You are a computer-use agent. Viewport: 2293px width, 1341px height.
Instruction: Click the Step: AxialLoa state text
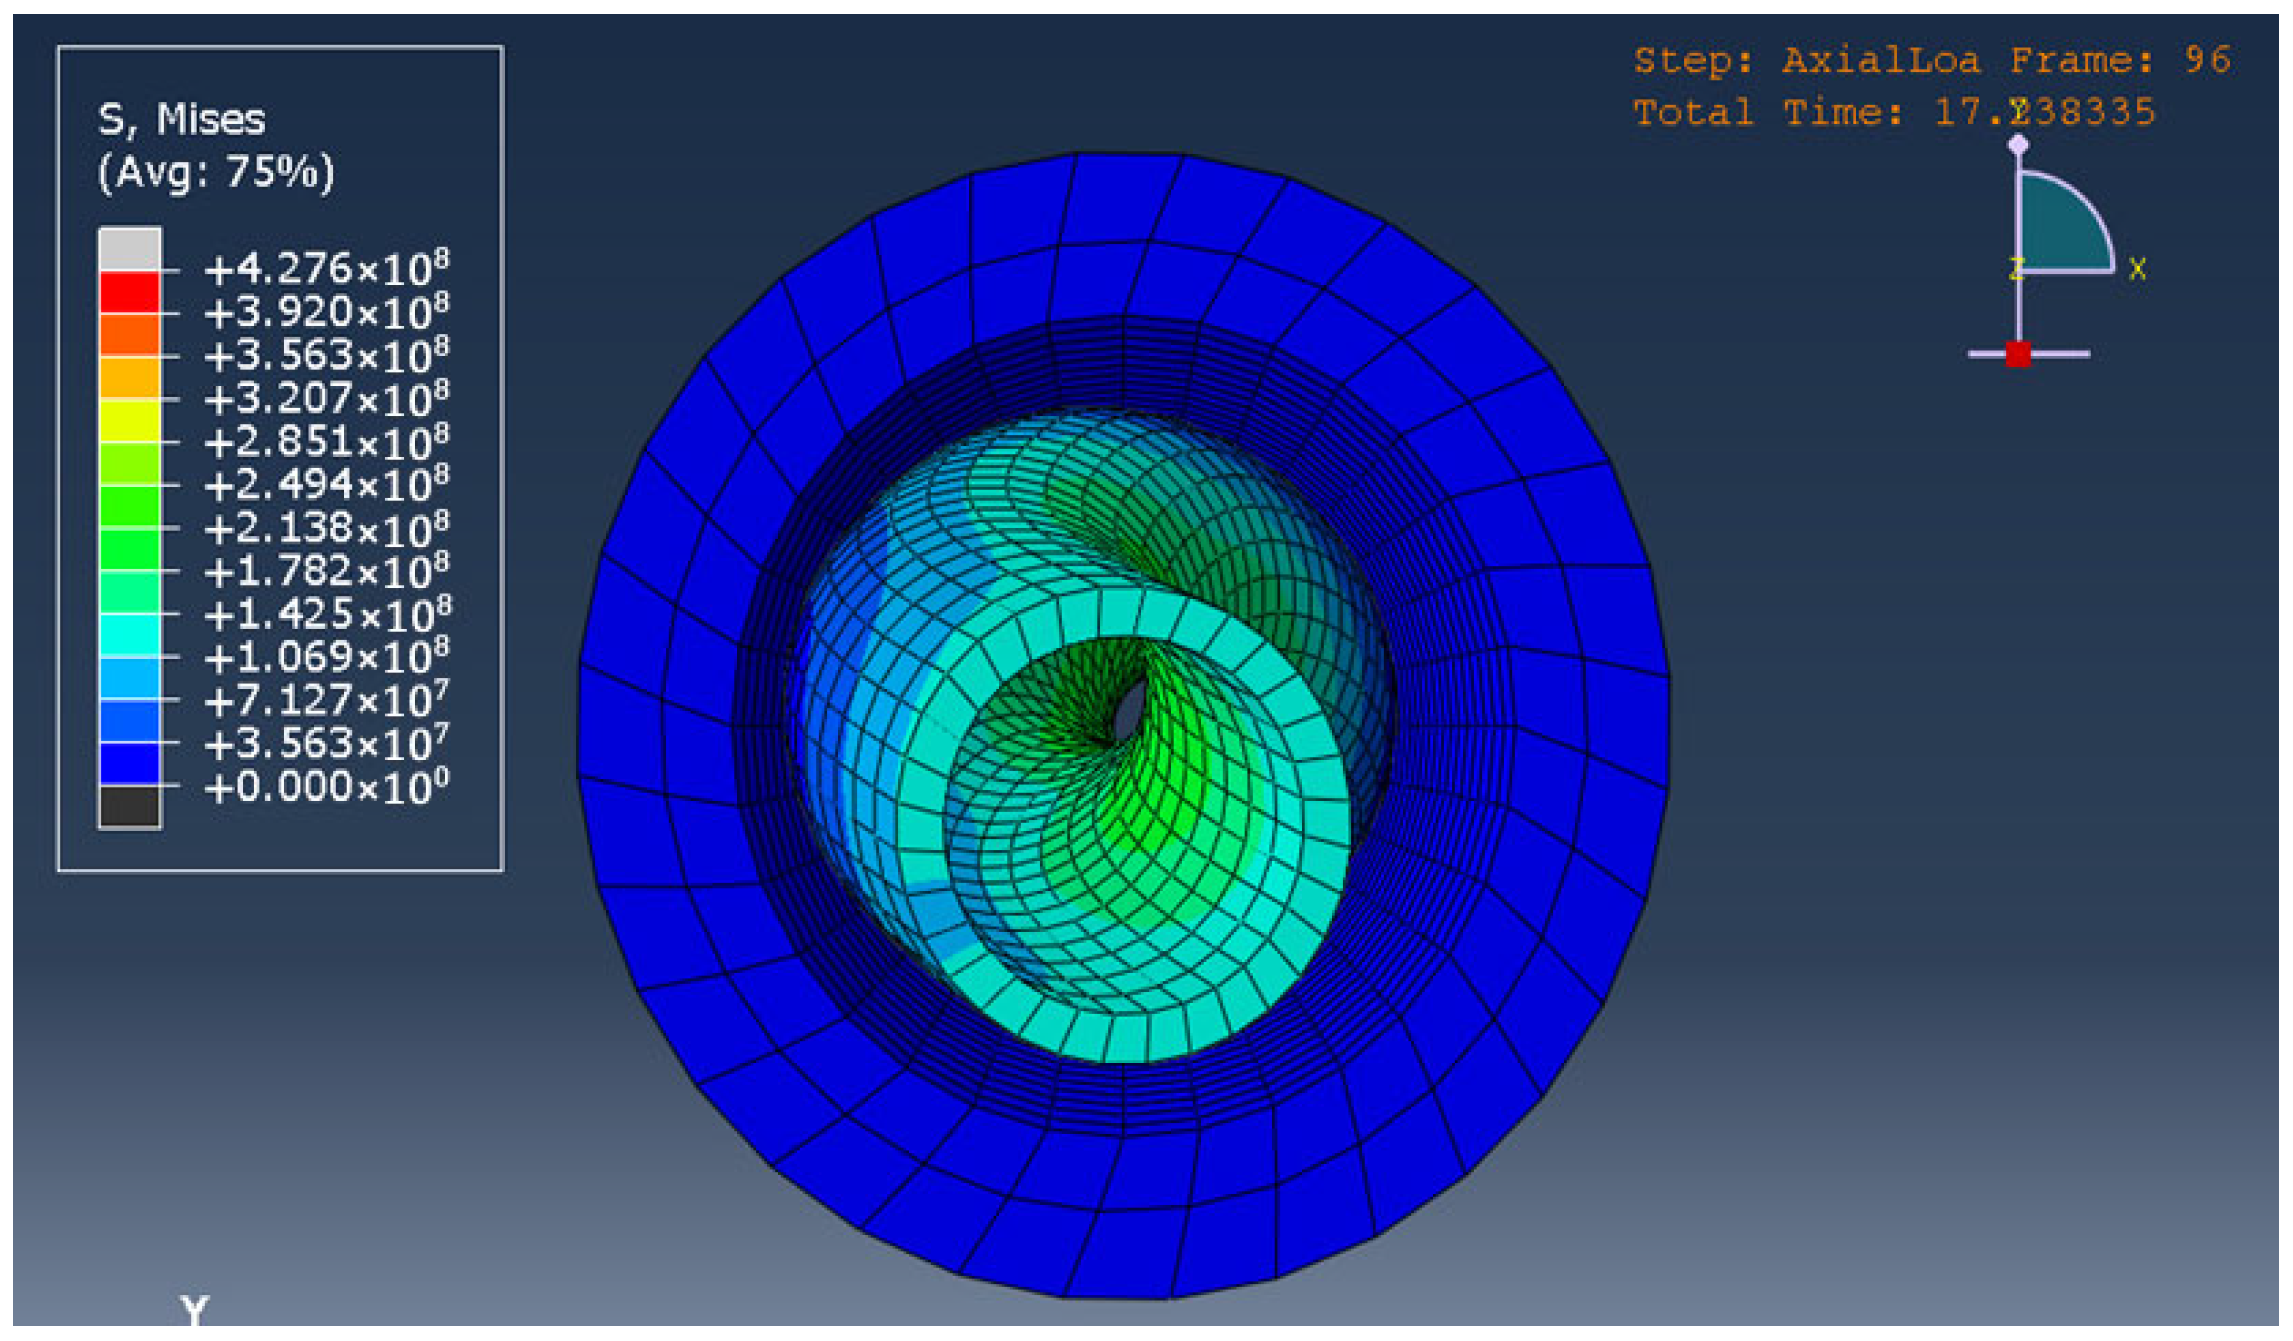point(1806,61)
